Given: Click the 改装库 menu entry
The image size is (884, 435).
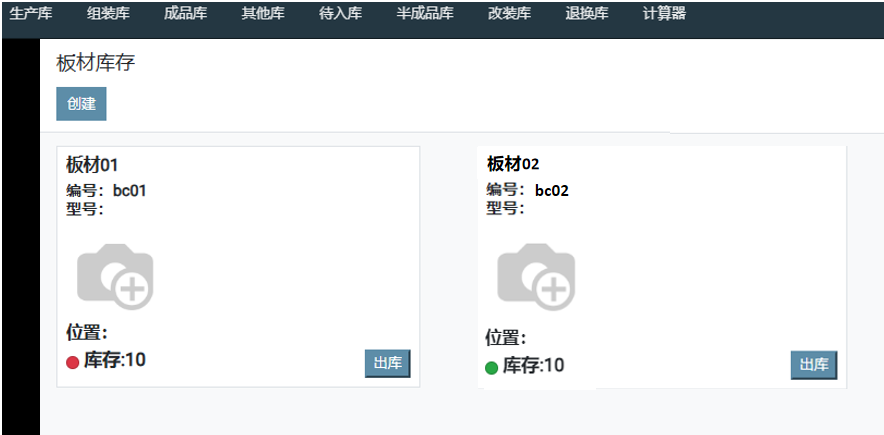Looking at the screenshot, I should coord(509,14).
